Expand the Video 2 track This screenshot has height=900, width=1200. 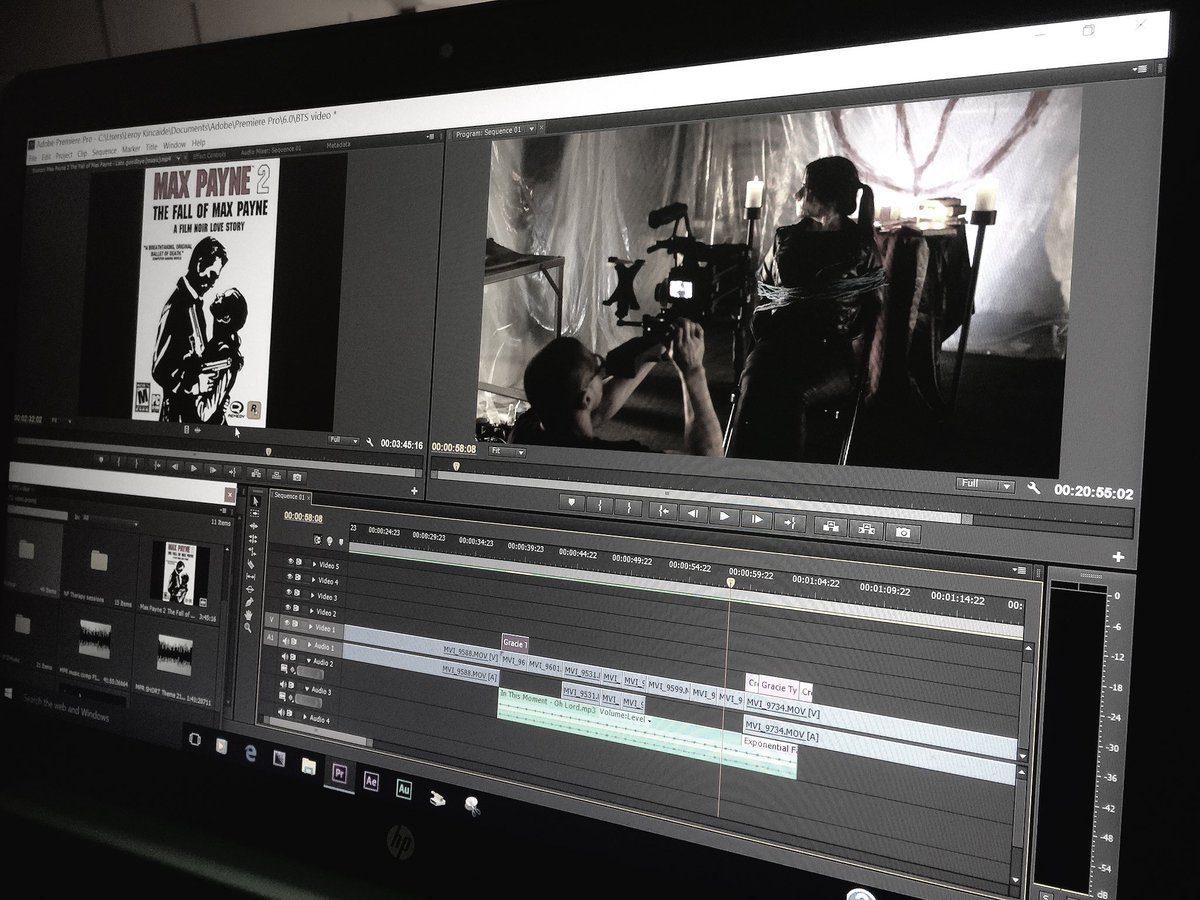(x=311, y=611)
